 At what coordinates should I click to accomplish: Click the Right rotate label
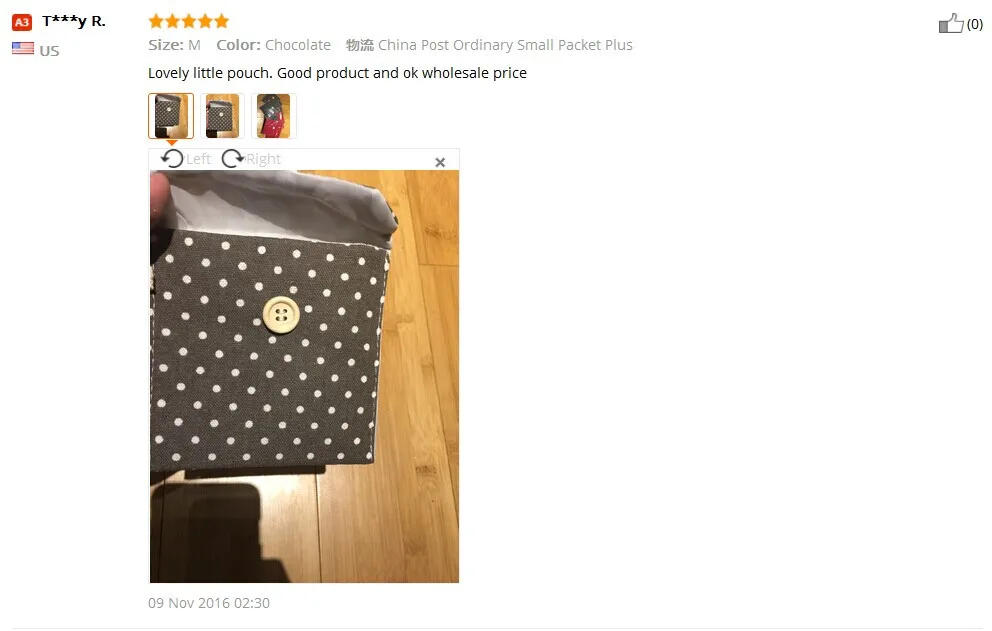point(263,159)
